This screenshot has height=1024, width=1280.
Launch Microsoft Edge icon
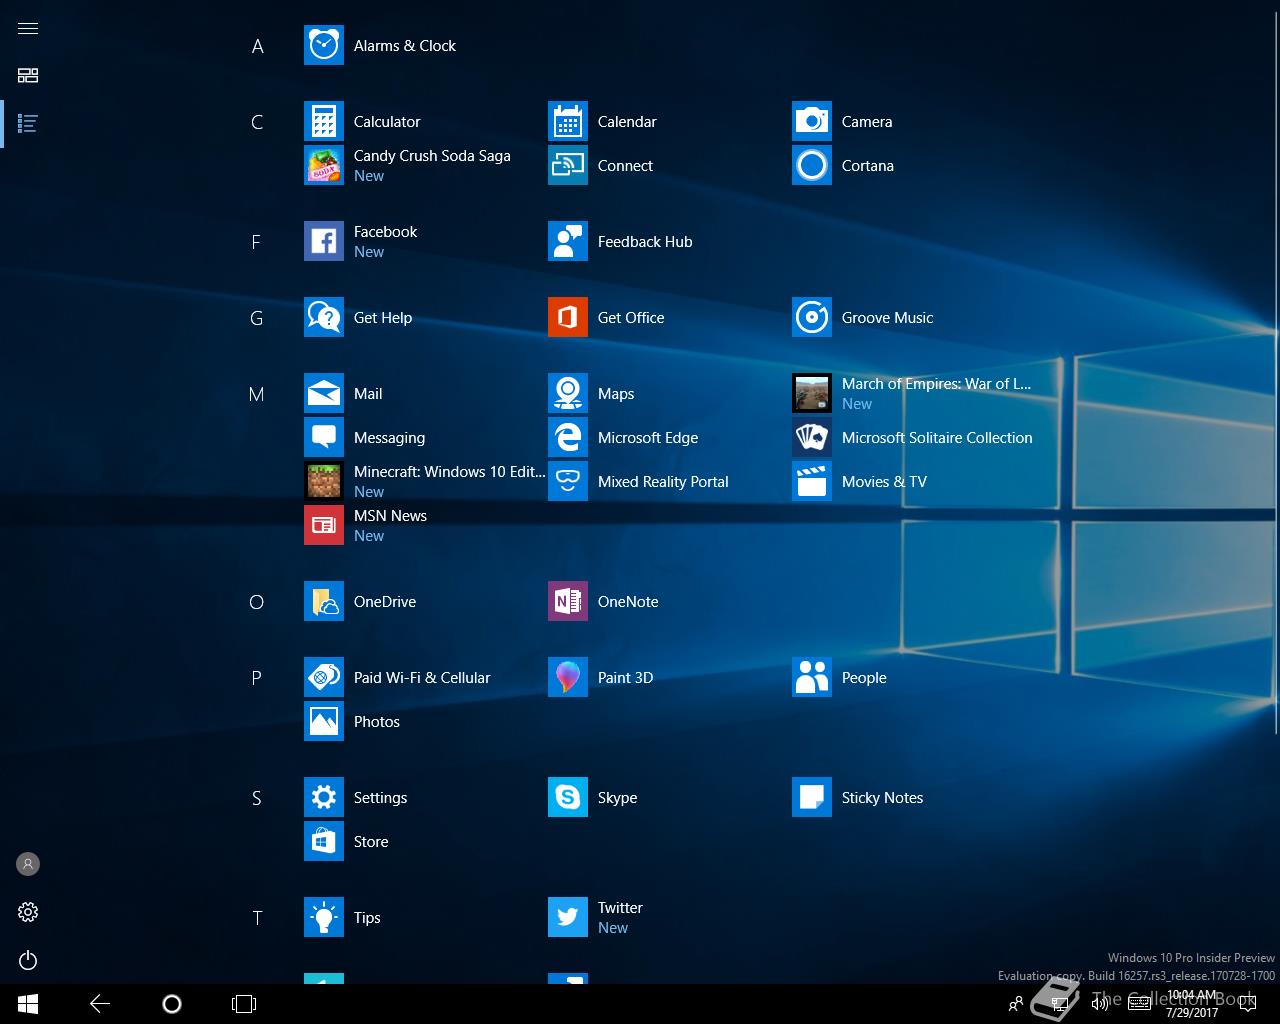[x=568, y=438]
